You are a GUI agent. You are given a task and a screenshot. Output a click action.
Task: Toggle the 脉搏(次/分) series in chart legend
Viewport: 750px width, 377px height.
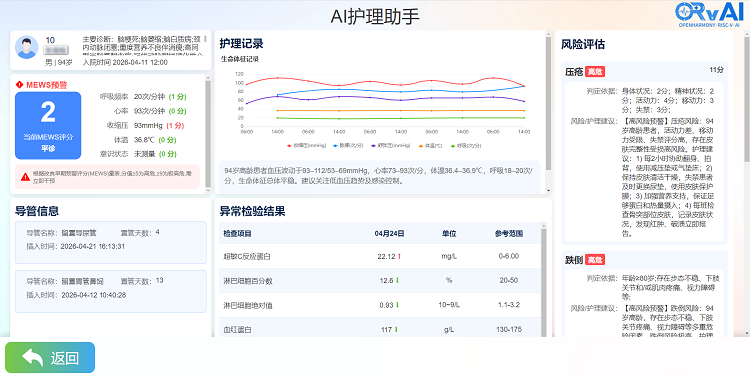(x=348, y=145)
